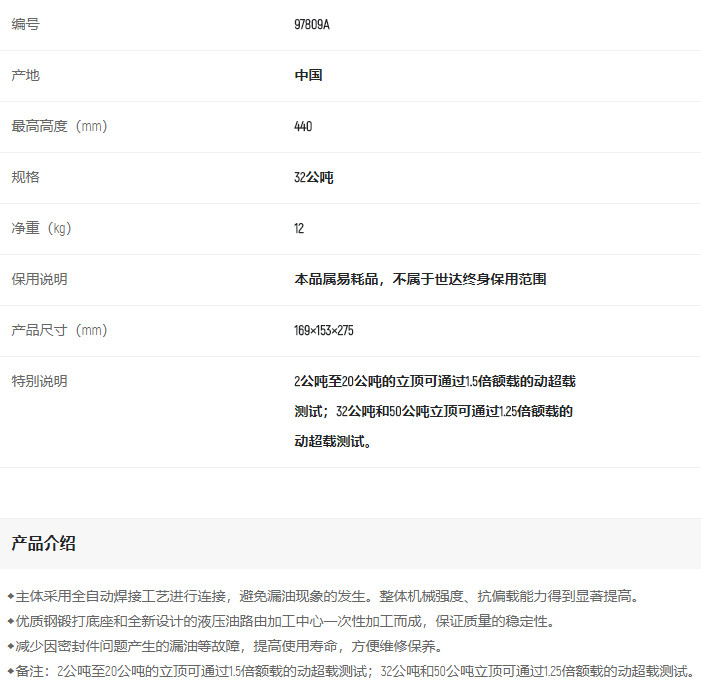Click the bold special note about 动超载测试

pyautogui.click(x=434, y=410)
